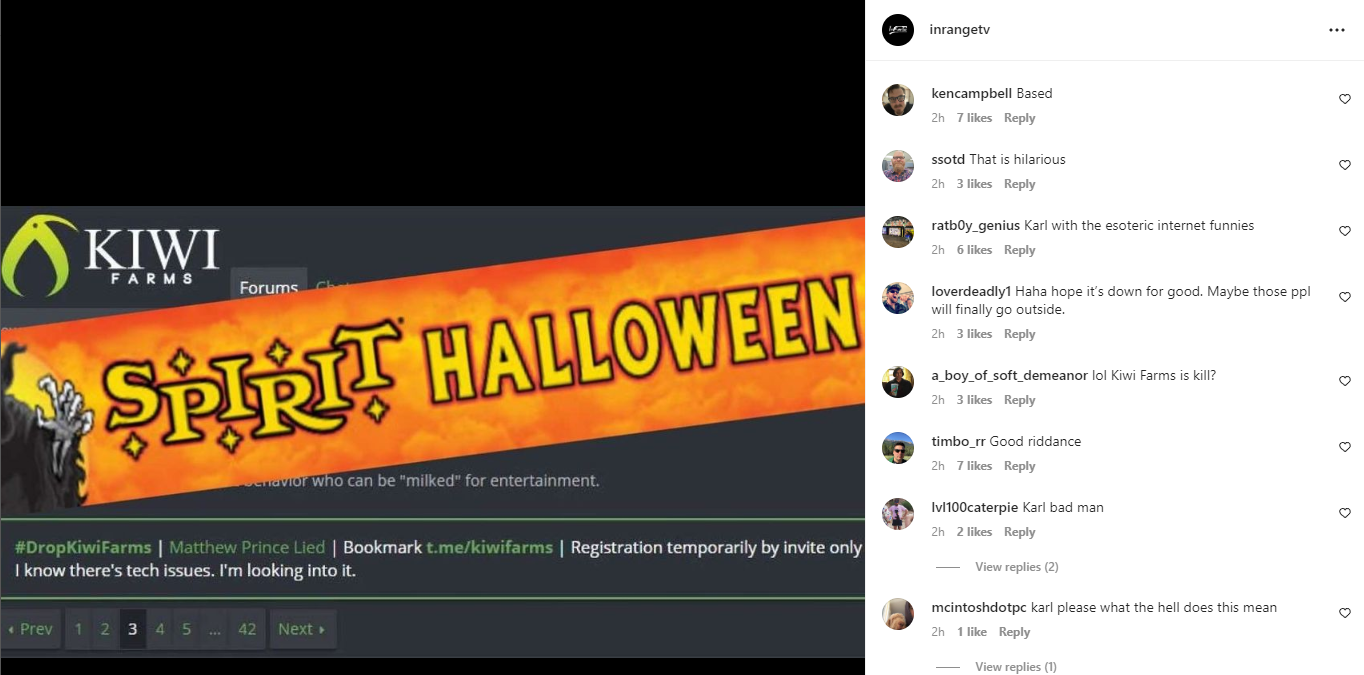Open inrangetv's profile avatar in the header
1364x675 pixels.
coord(898,30)
